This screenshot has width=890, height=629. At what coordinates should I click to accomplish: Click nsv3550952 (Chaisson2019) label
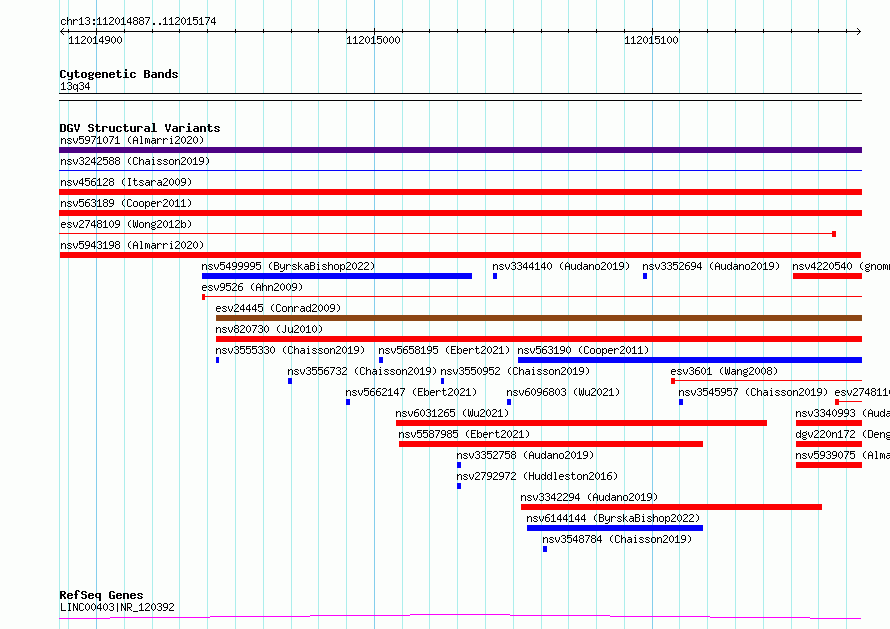515,371
